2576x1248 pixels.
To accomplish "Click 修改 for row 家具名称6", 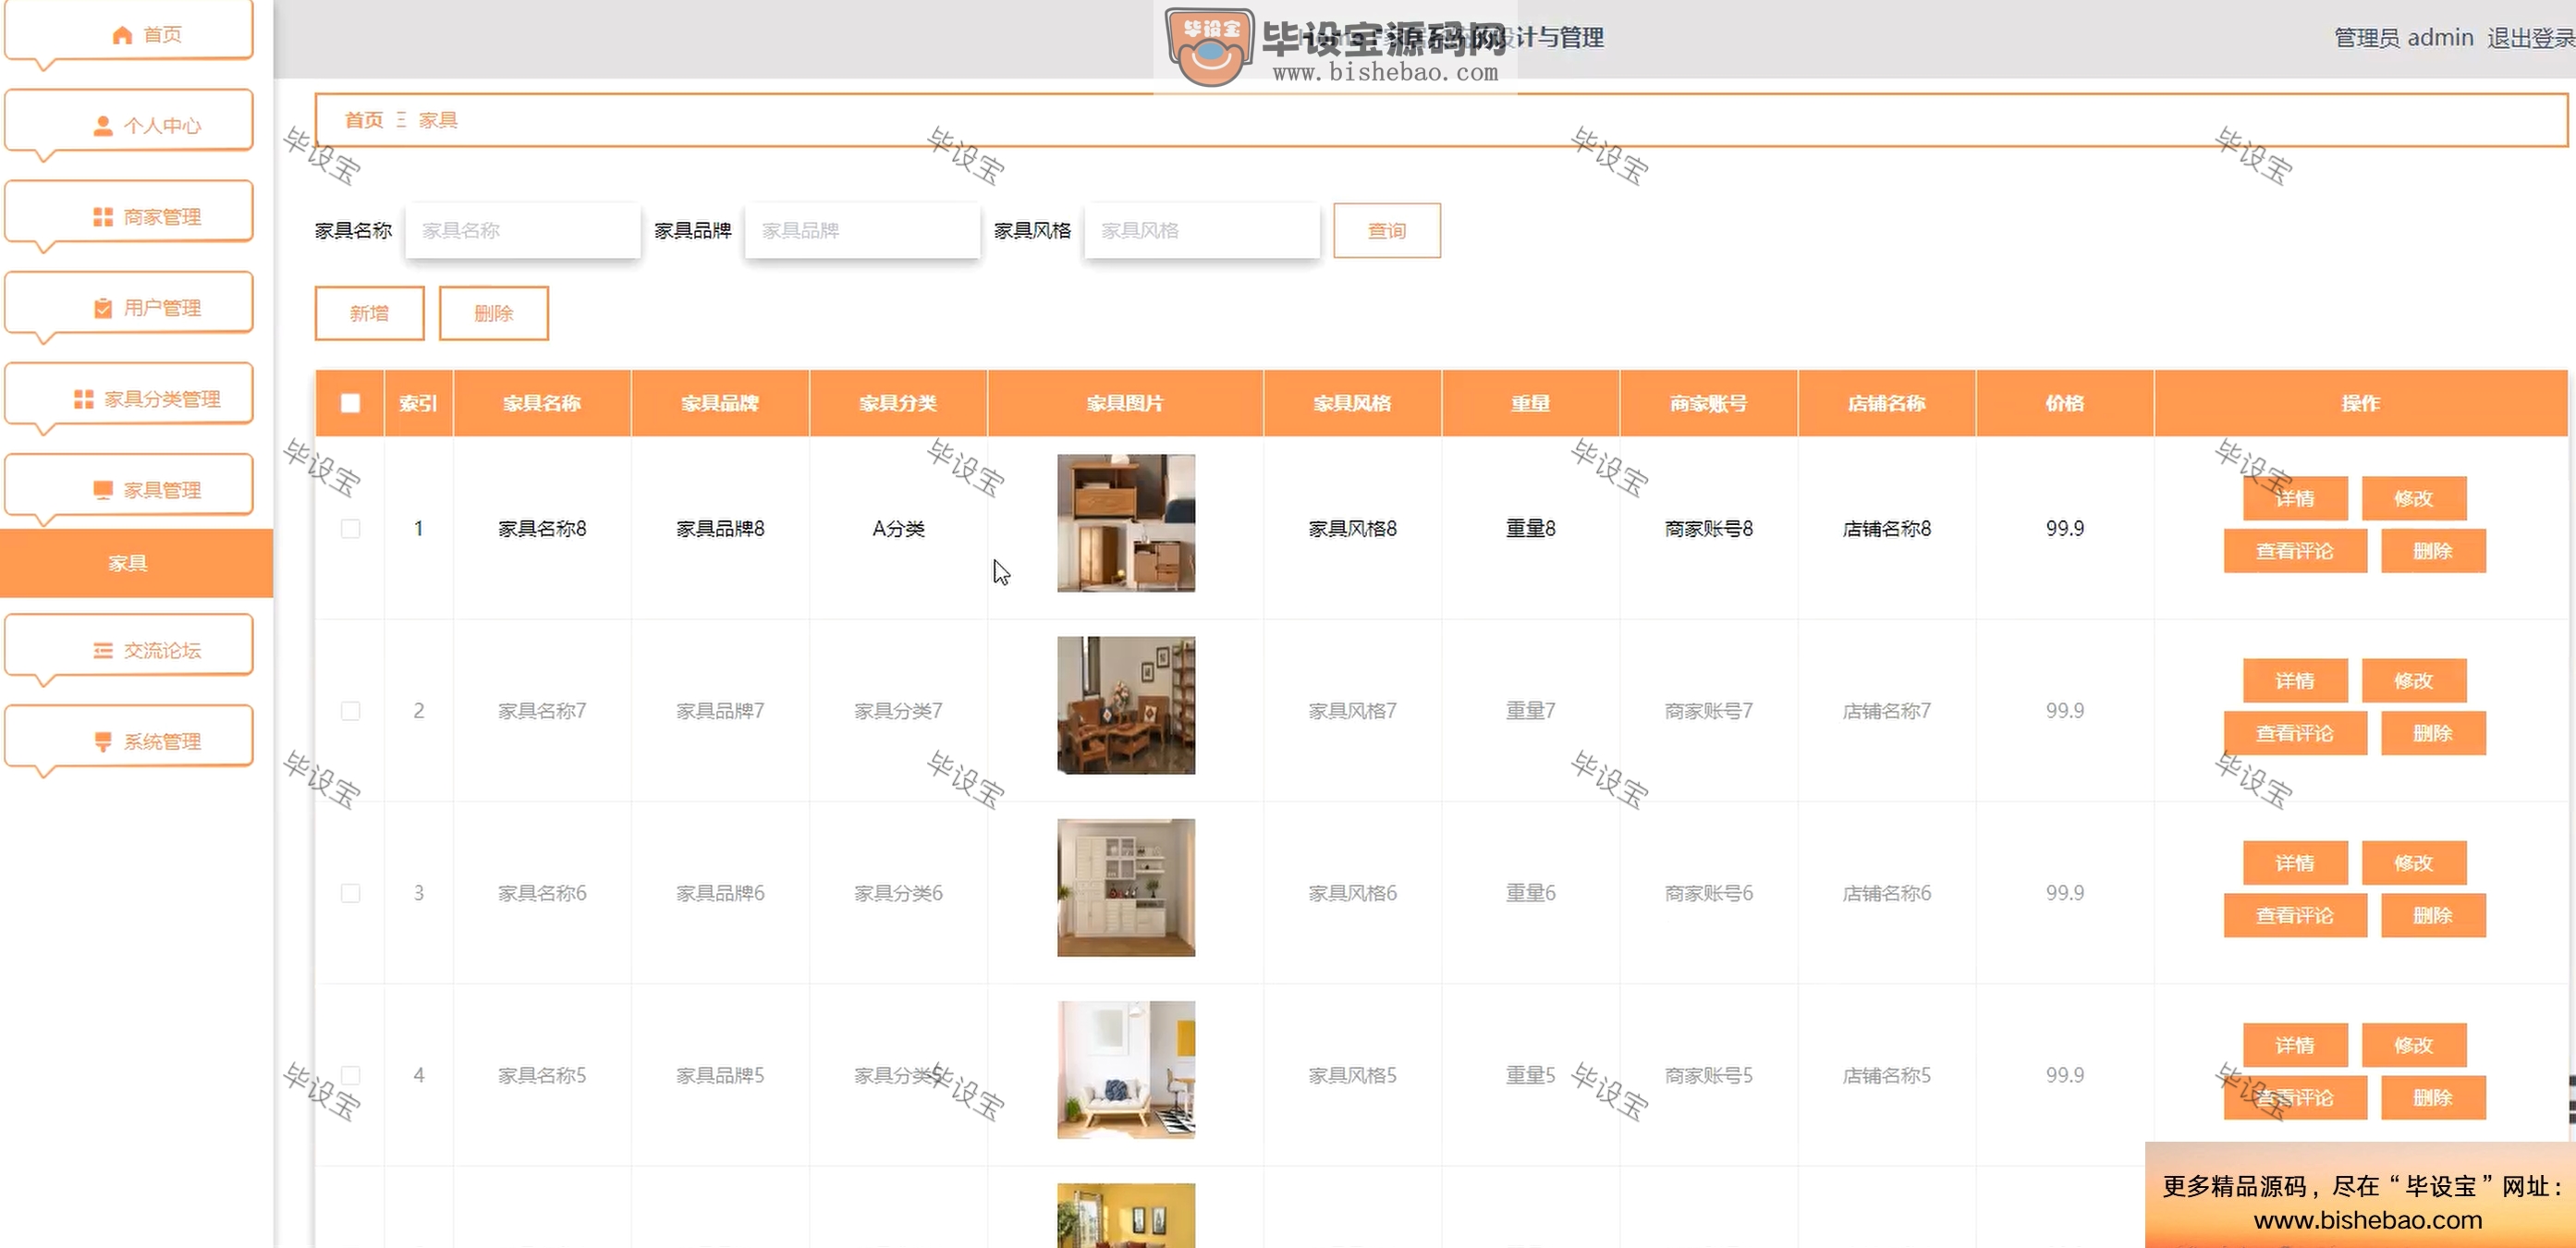I will click(x=2414, y=863).
